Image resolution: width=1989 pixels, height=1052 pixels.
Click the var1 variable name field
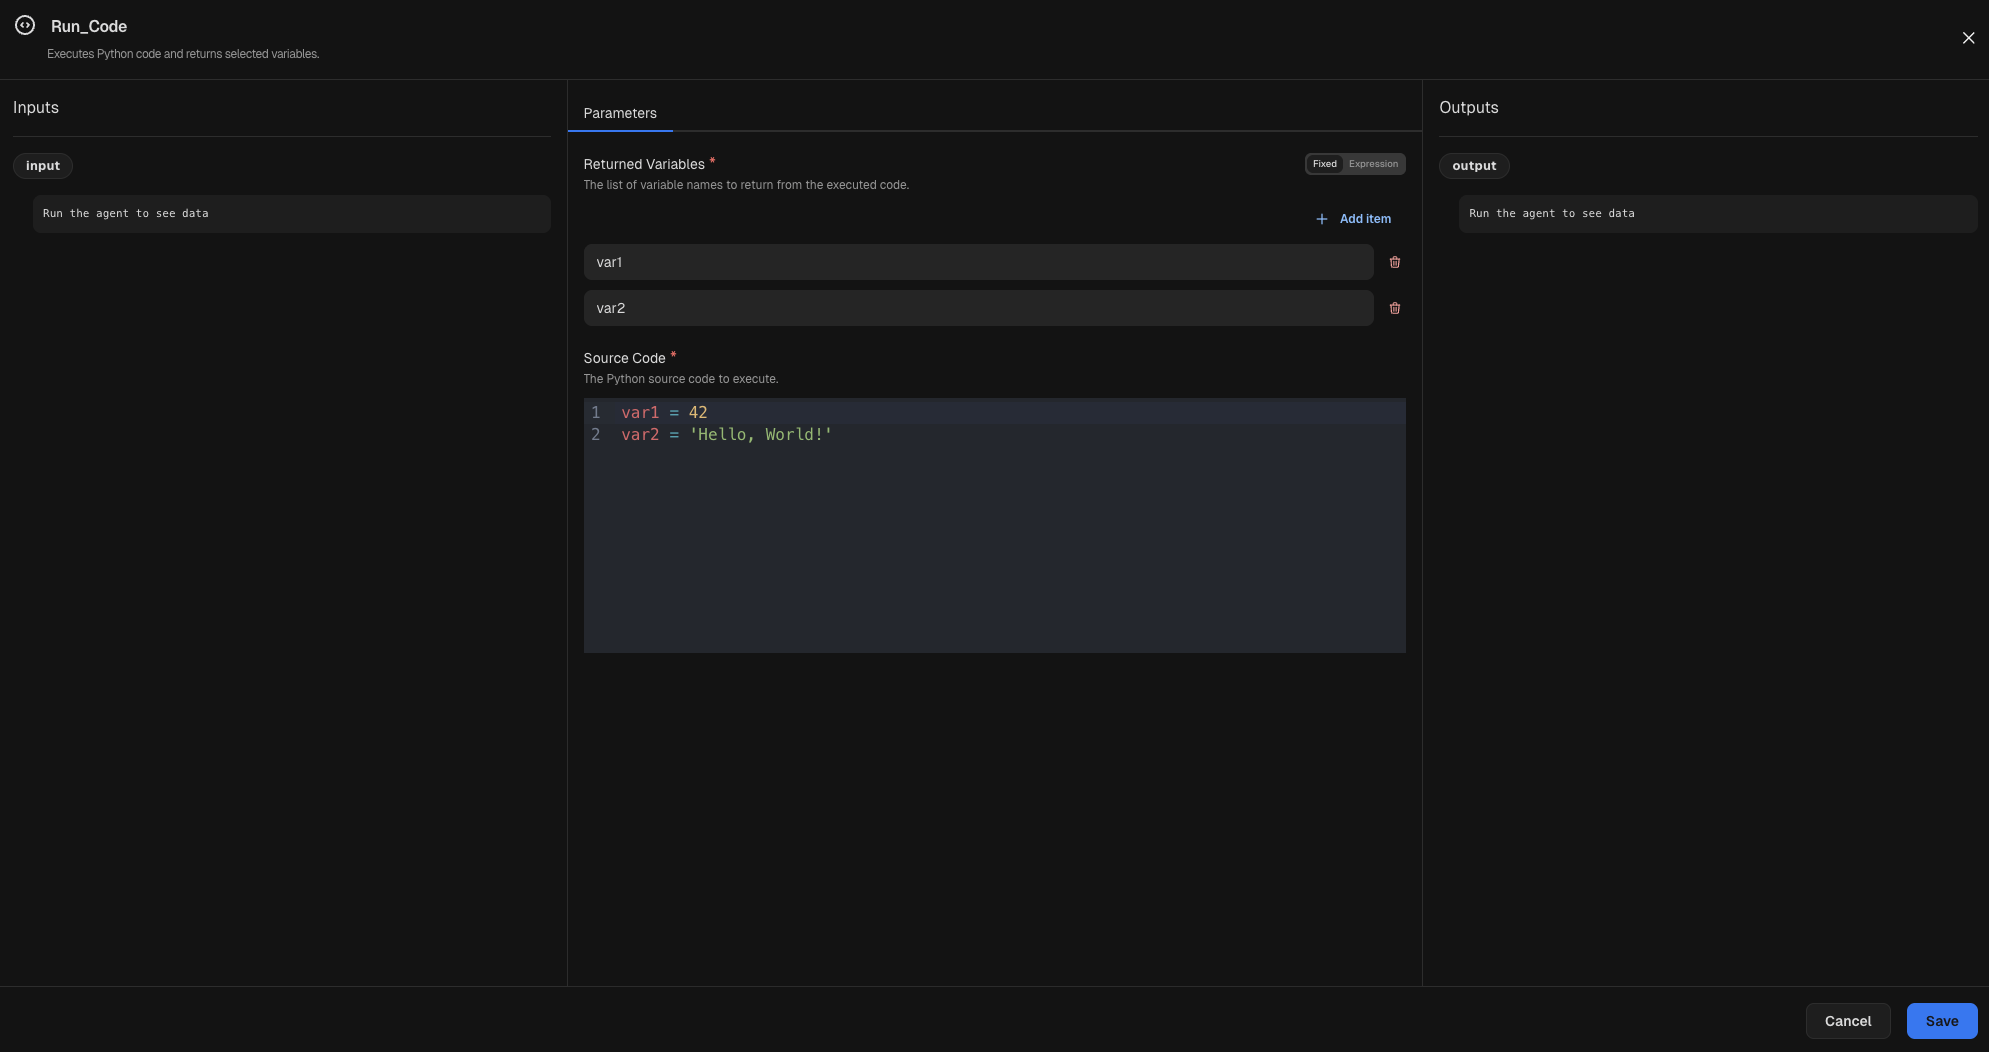click(x=977, y=262)
